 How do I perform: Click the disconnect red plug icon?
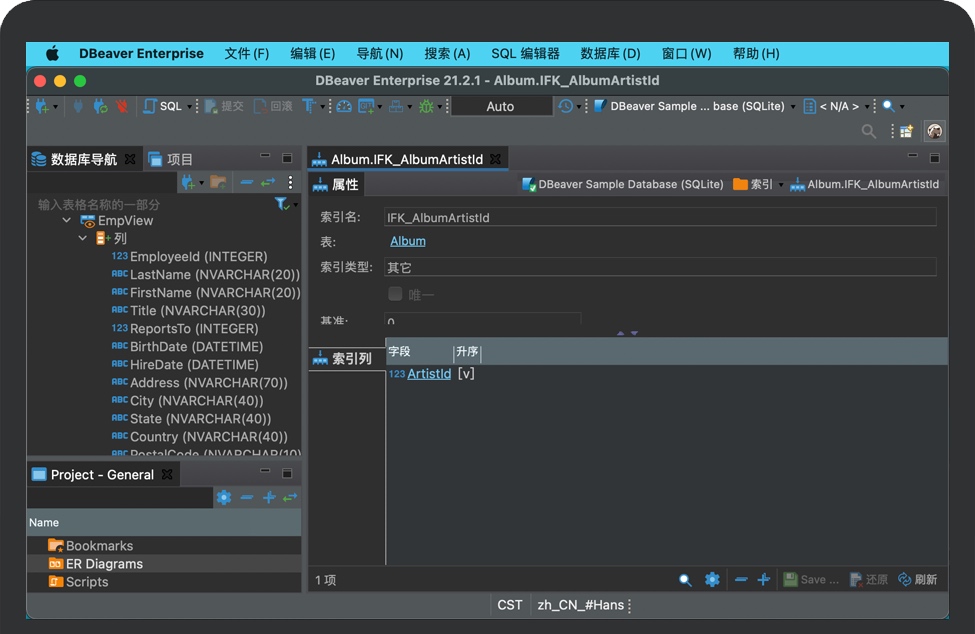tap(122, 106)
